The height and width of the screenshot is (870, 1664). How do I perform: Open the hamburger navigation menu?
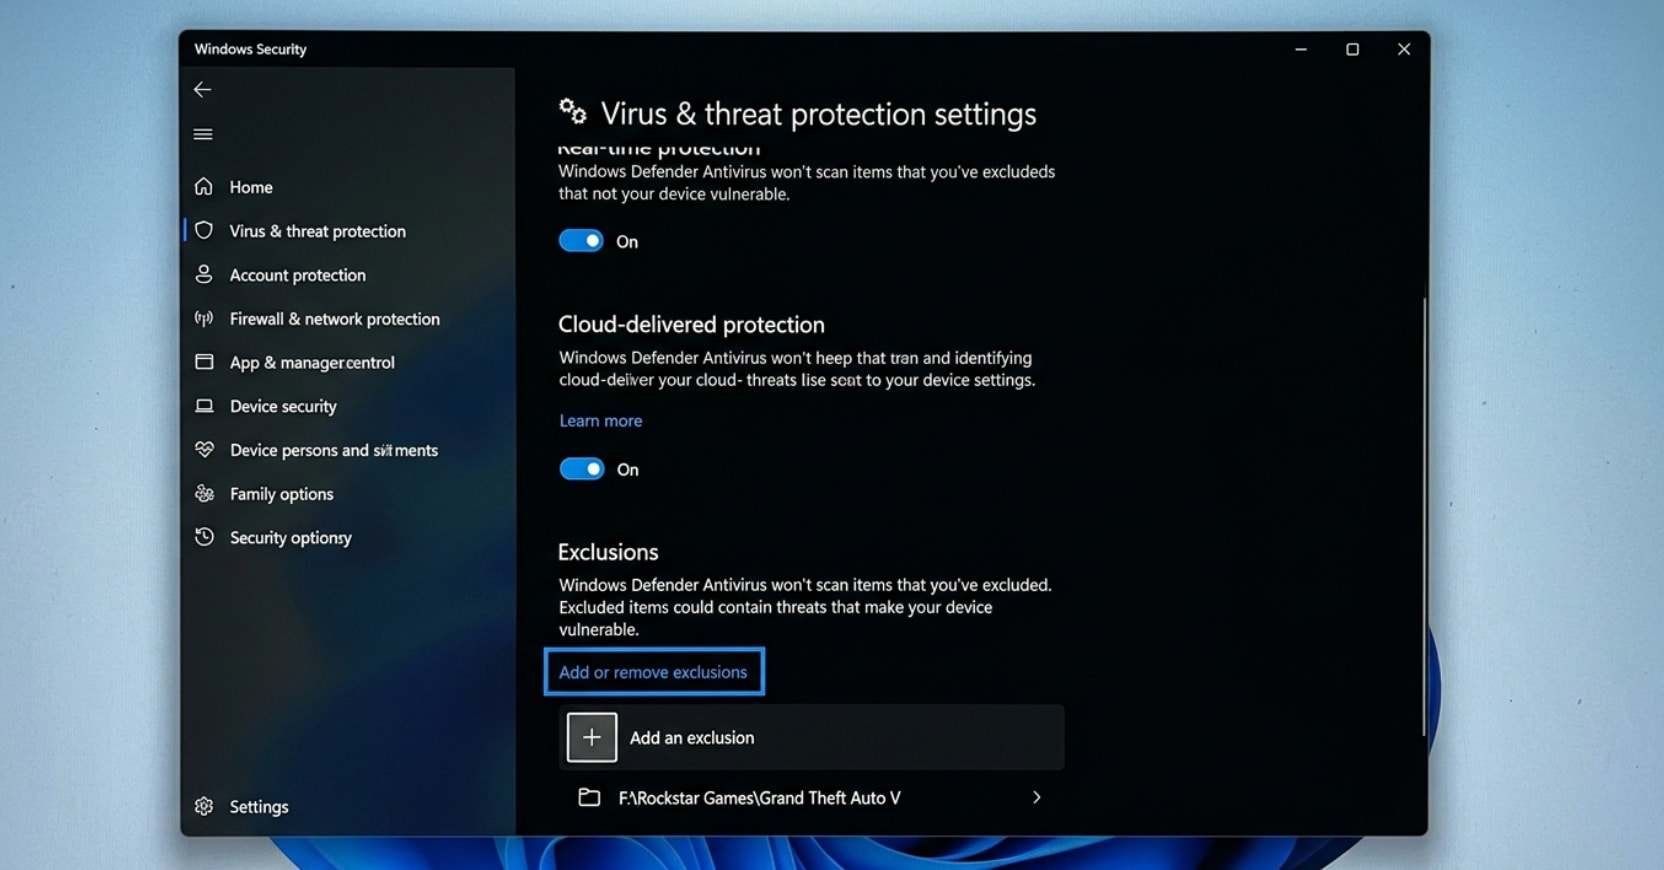coord(203,134)
